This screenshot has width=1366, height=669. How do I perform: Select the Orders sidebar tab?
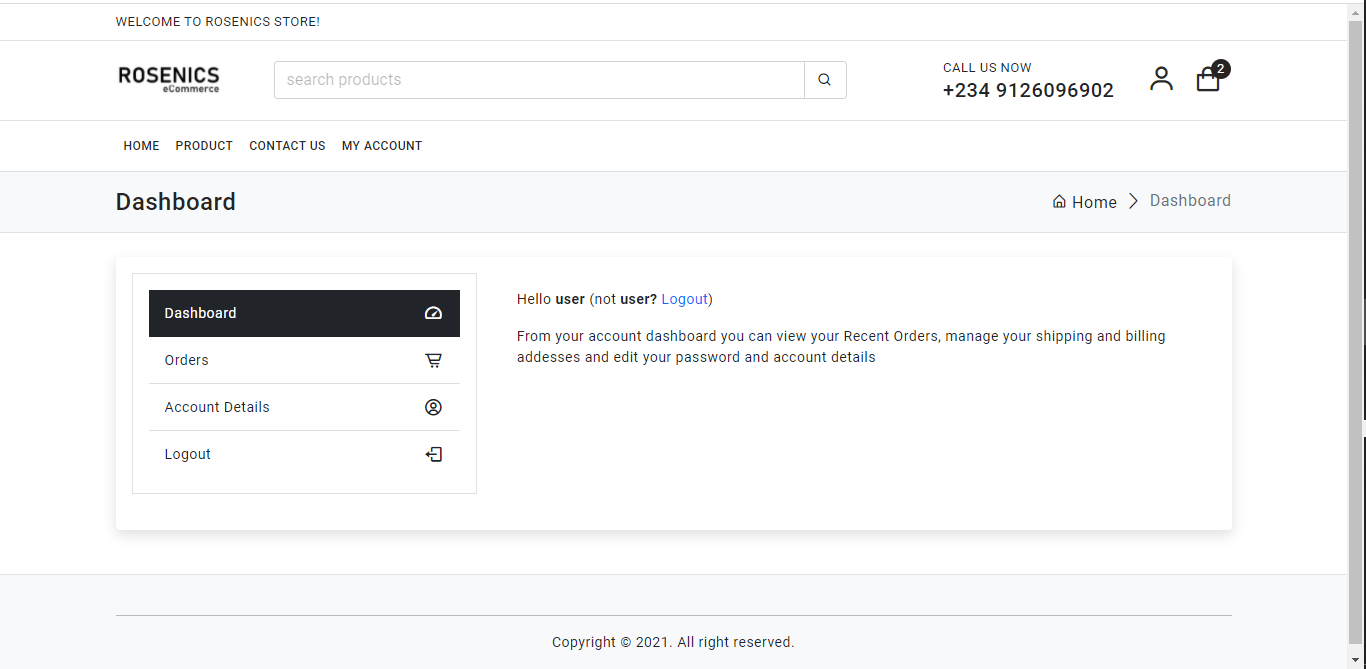tap(304, 360)
